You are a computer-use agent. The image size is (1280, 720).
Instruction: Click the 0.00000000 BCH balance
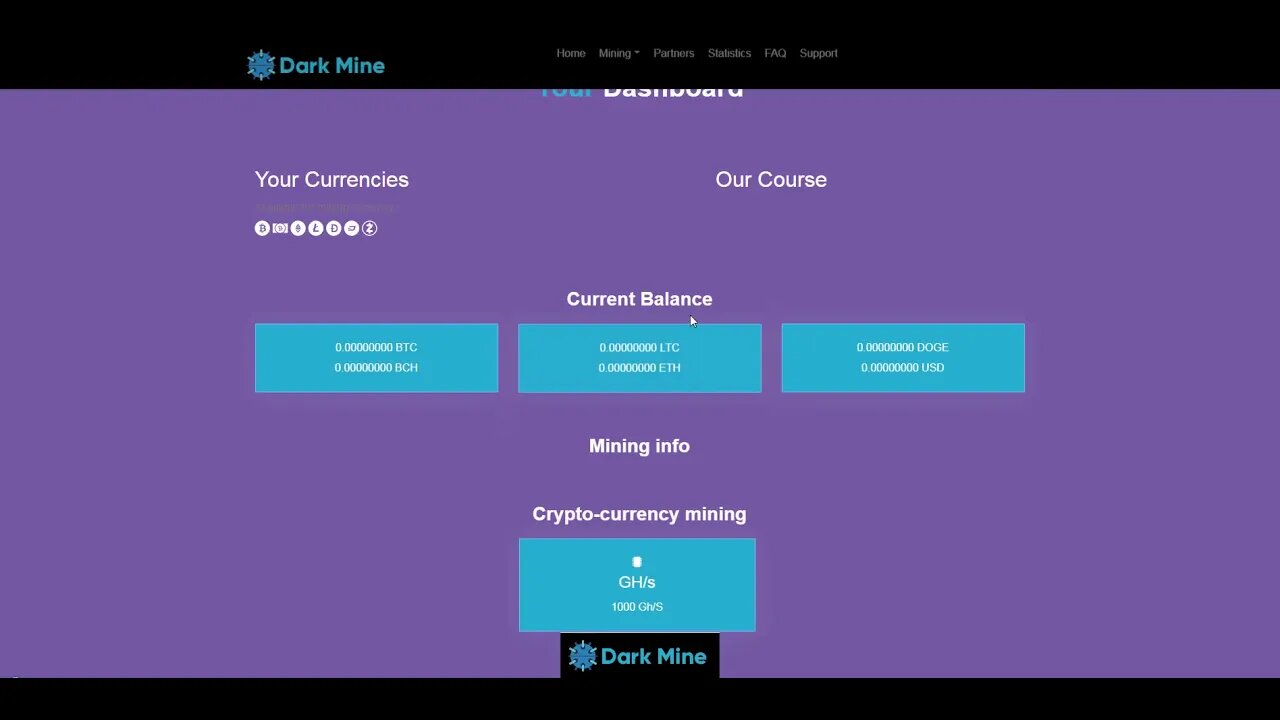coord(376,367)
